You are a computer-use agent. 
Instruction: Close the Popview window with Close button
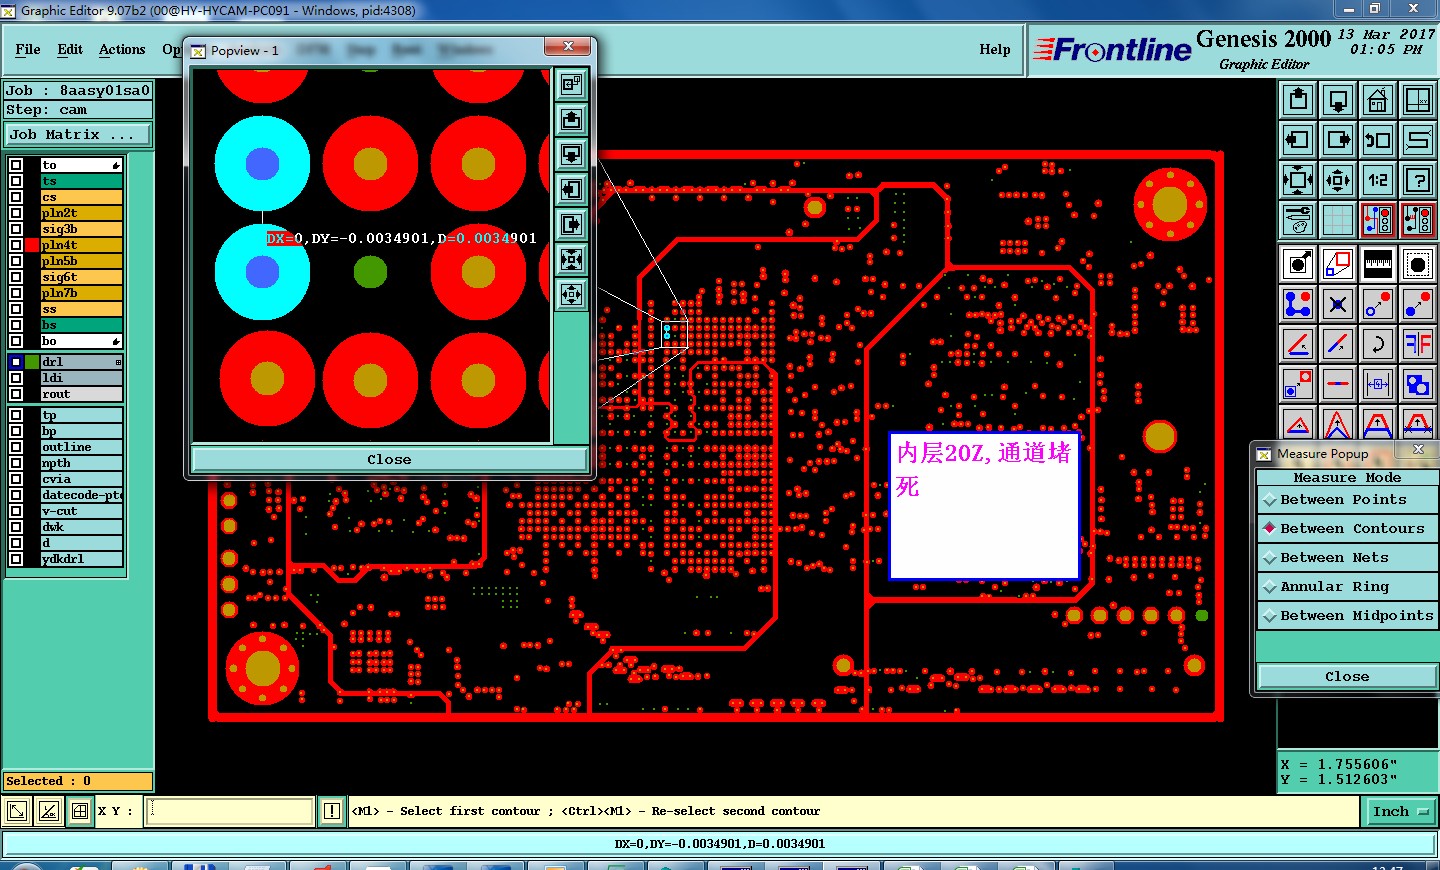(x=389, y=460)
